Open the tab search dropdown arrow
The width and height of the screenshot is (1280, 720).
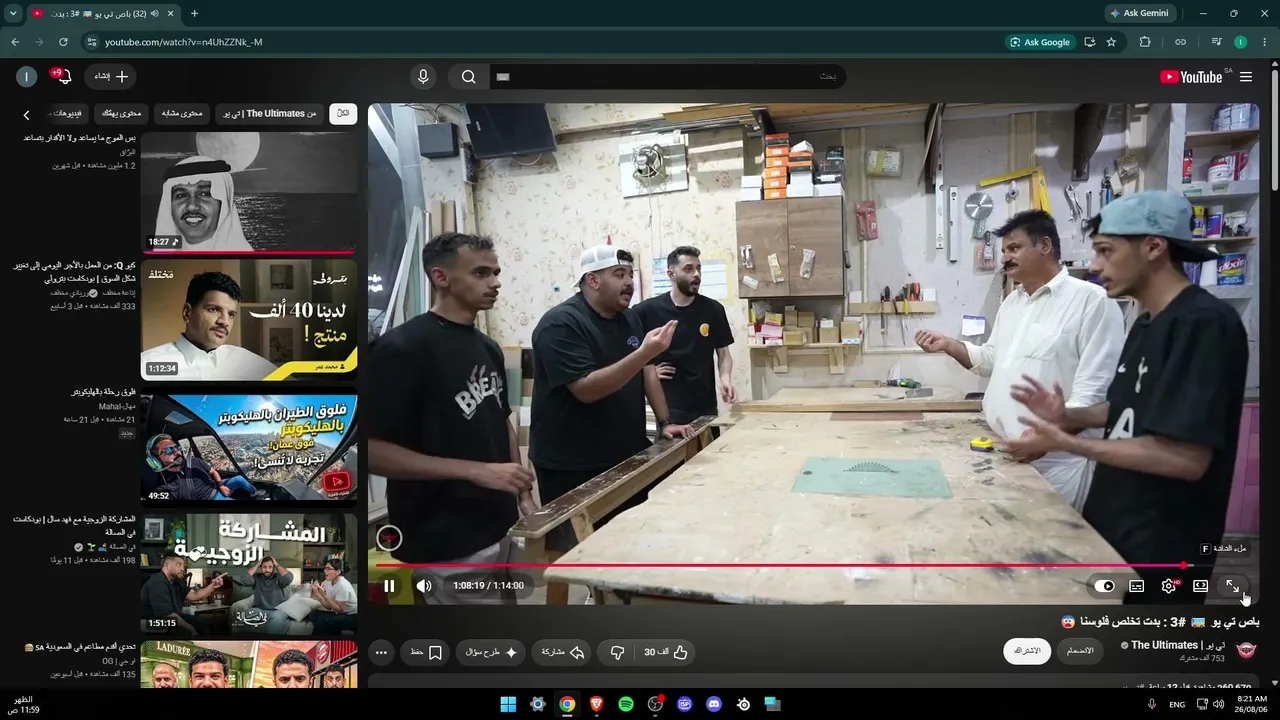13,13
